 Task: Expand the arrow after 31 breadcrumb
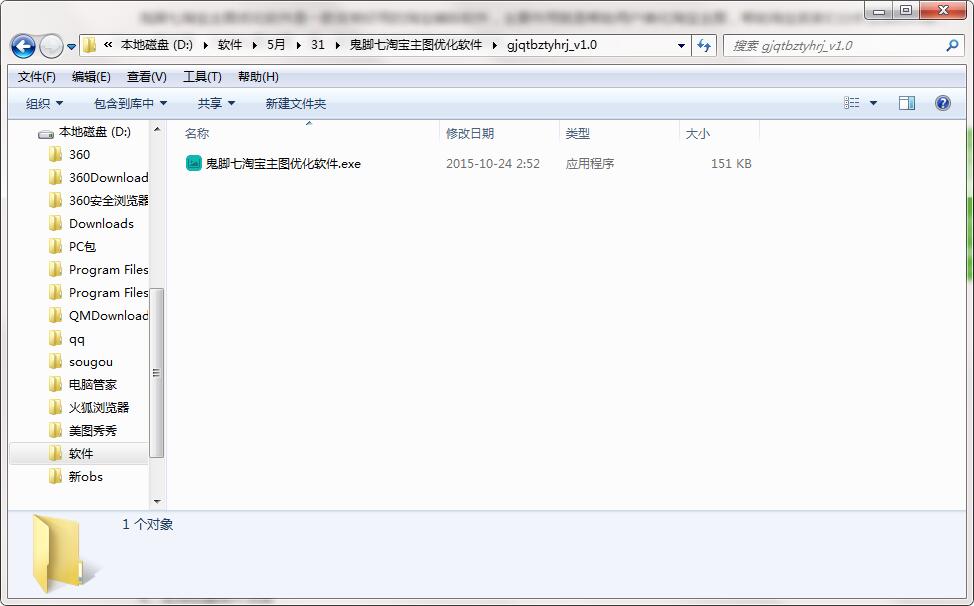click(337, 45)
